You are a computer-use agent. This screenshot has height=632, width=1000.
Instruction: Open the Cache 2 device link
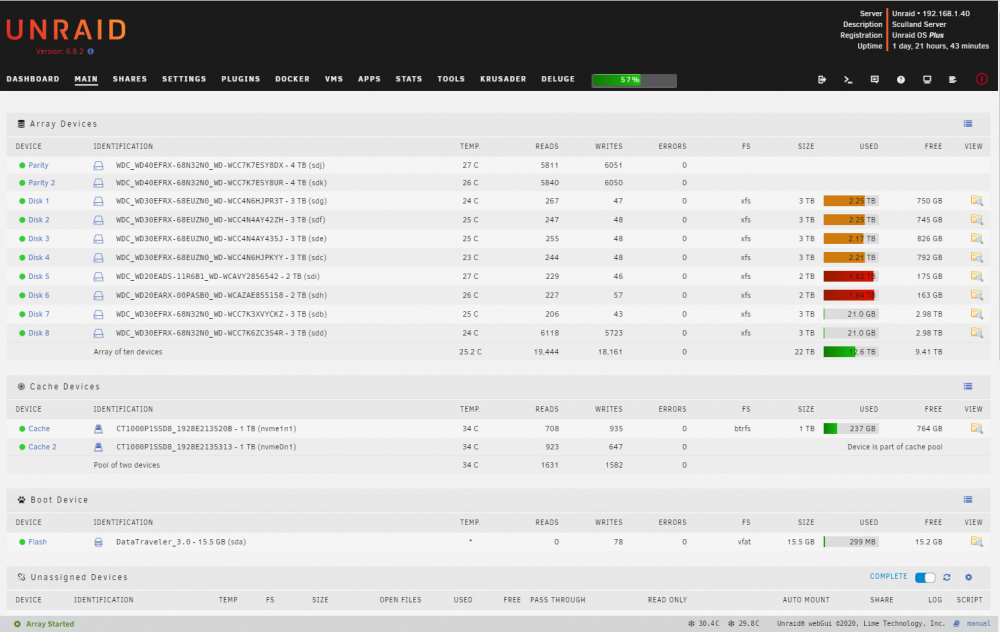[42, 447]
